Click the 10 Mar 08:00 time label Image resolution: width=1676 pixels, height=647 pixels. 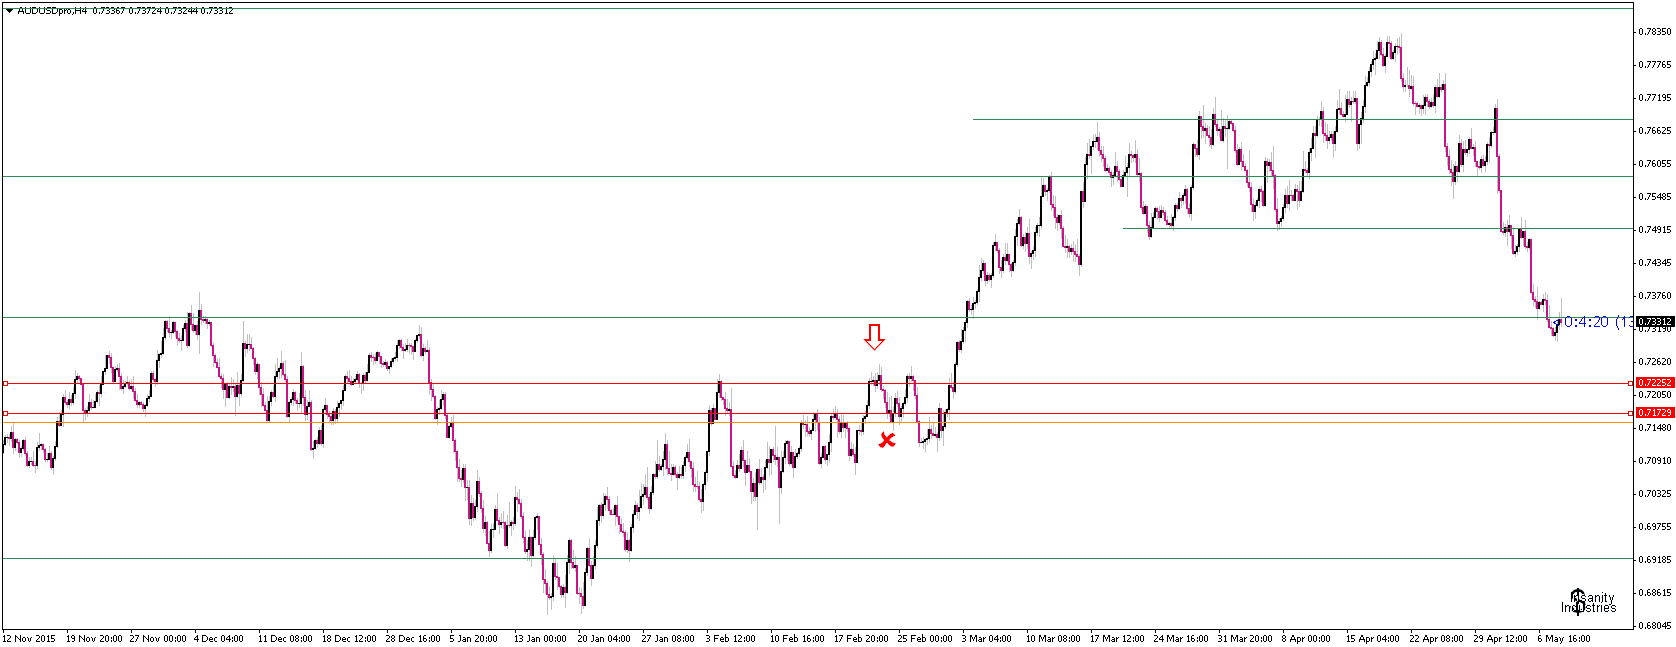1053,639
